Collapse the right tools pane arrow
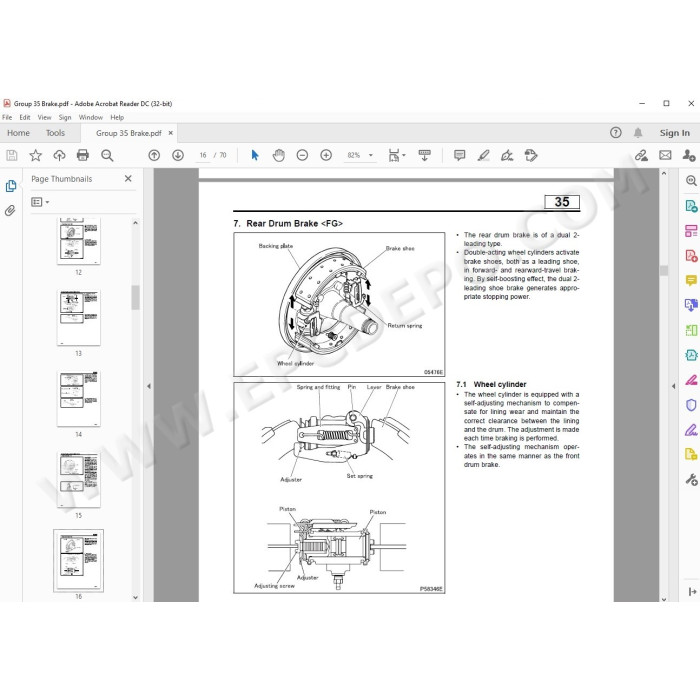Viewport: 700px width, 700px height. 673,386
